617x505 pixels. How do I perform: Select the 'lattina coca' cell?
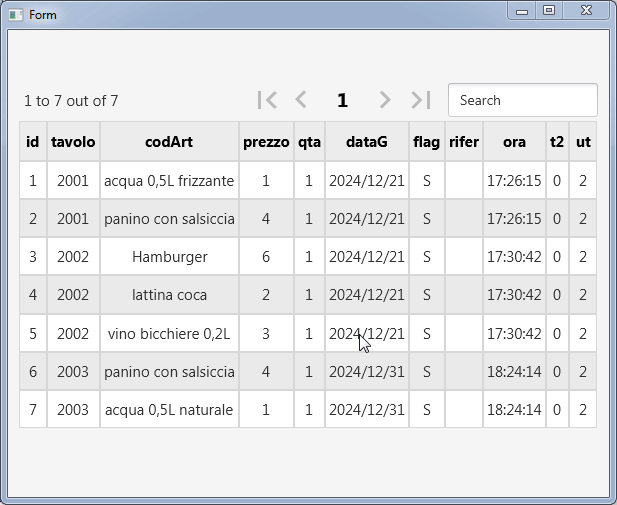pyautogui.click(x=169, y=295)
